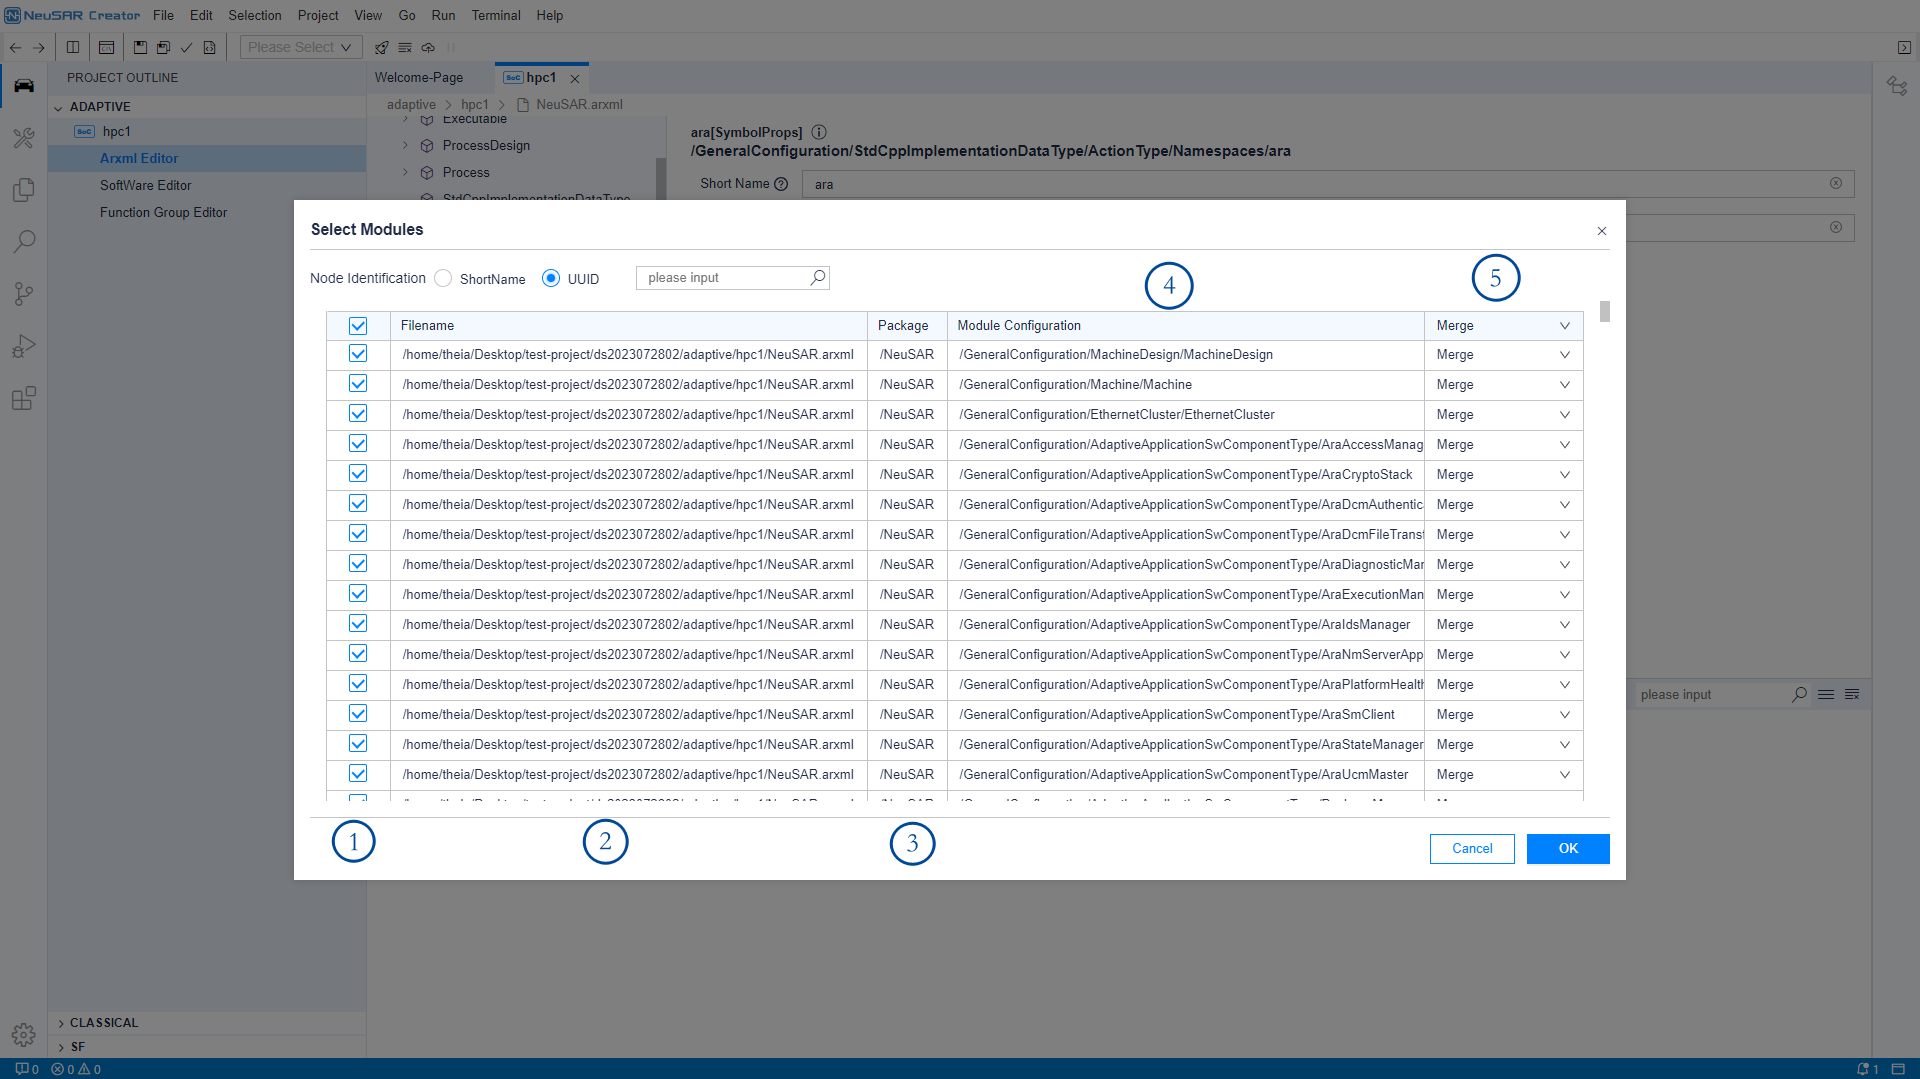
Task: Click the module list vertical scrollbar
Action: [x=1604, y=312]
